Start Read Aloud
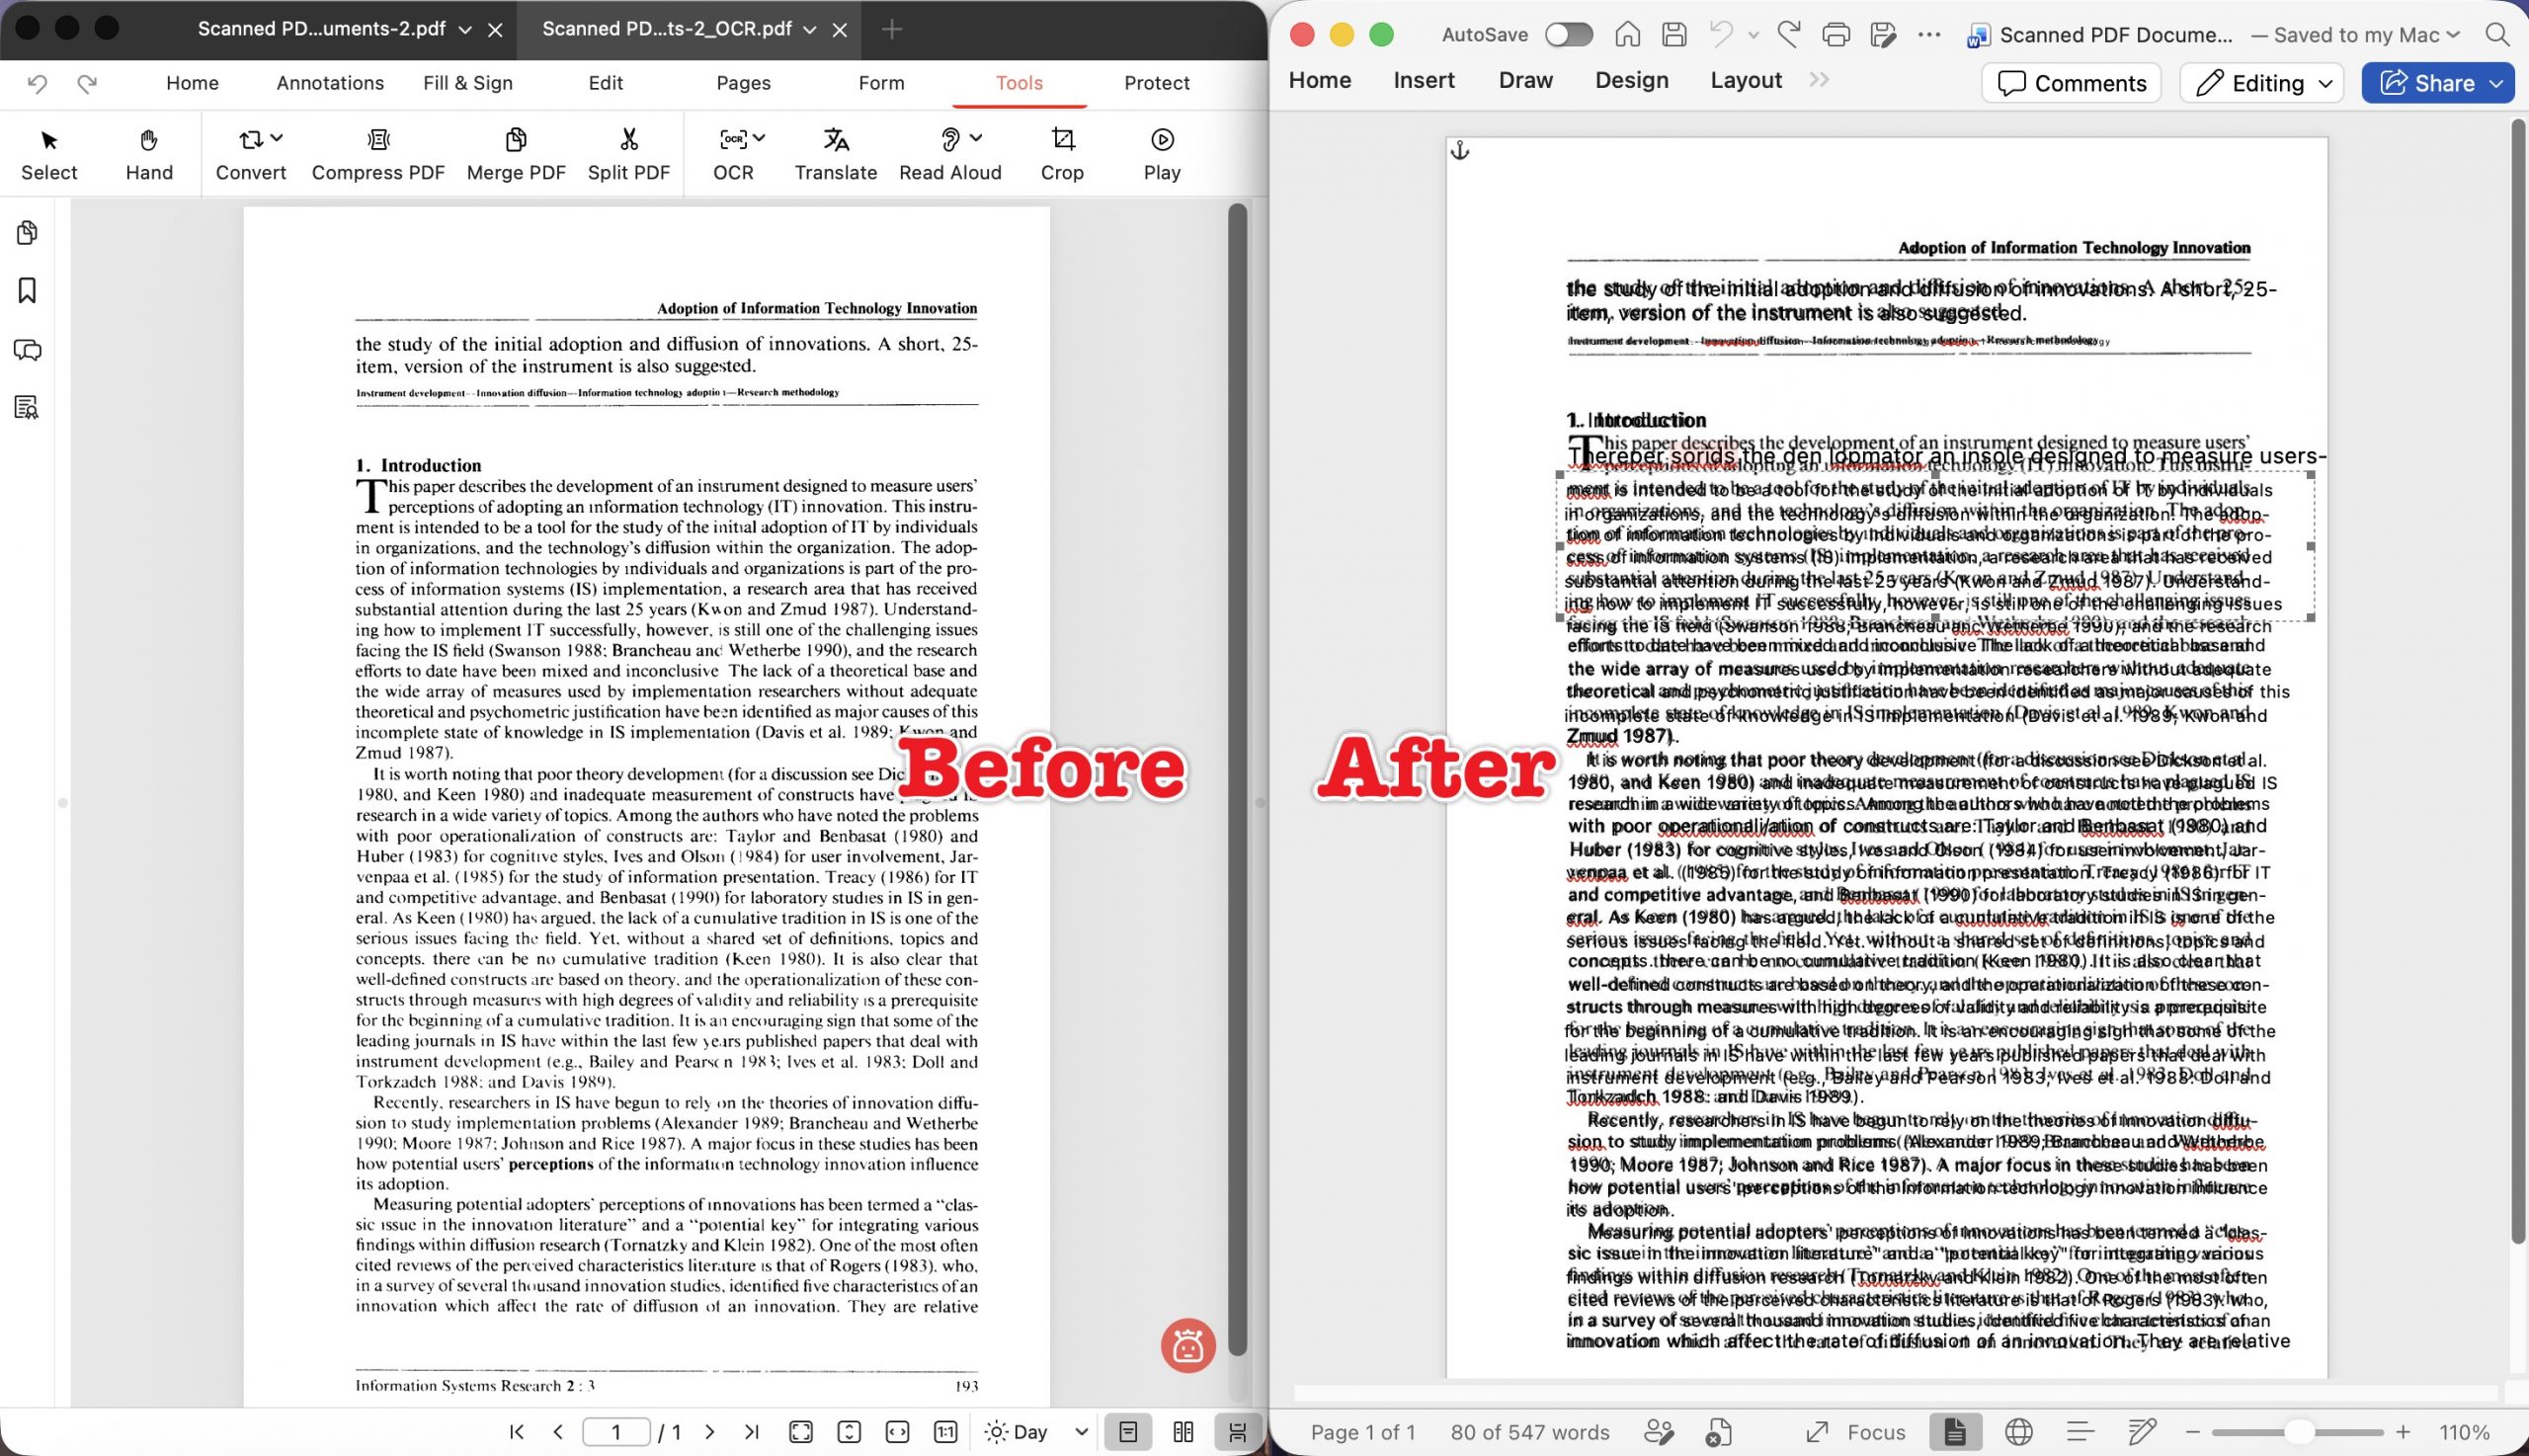Screen dimensions: 2529x1456 tap(950, 154)
